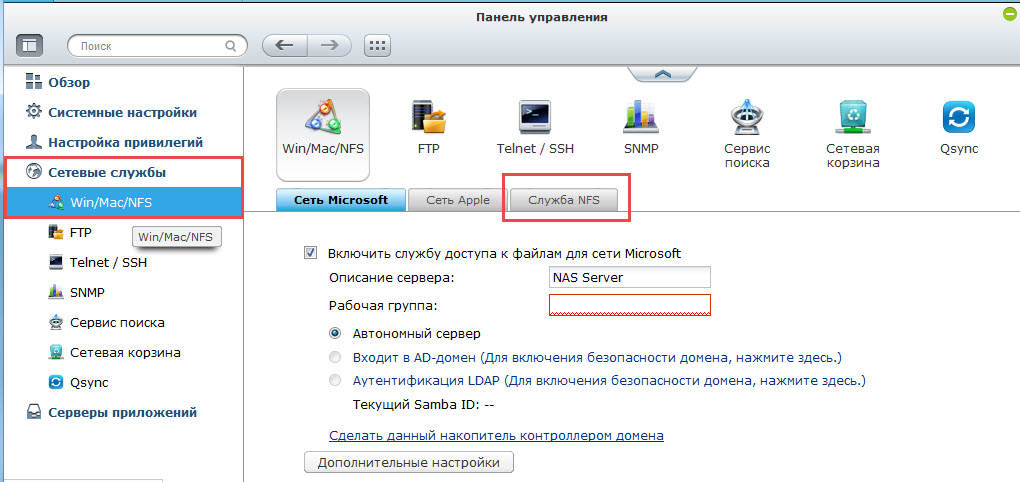Open Сделать данный накопитель контроллером домена link

496,435
